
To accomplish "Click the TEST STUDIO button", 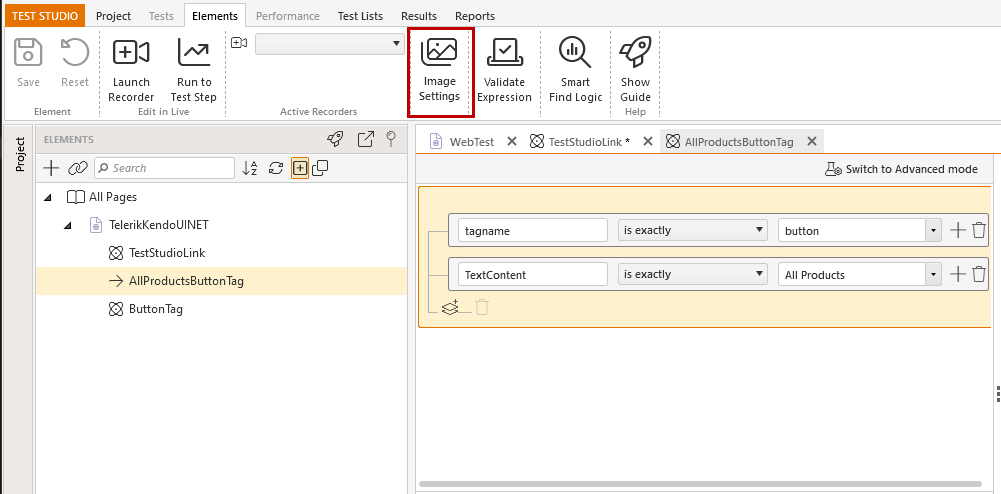I will tap(45, 16).
